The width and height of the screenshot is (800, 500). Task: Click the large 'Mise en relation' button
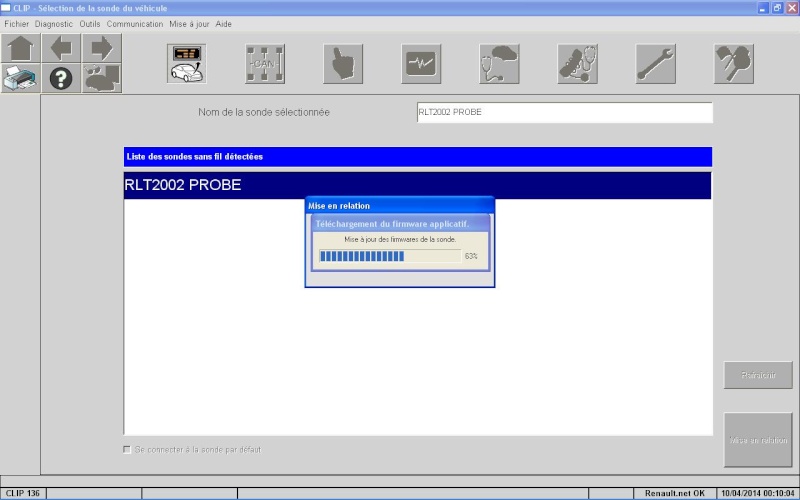point(758,440)
